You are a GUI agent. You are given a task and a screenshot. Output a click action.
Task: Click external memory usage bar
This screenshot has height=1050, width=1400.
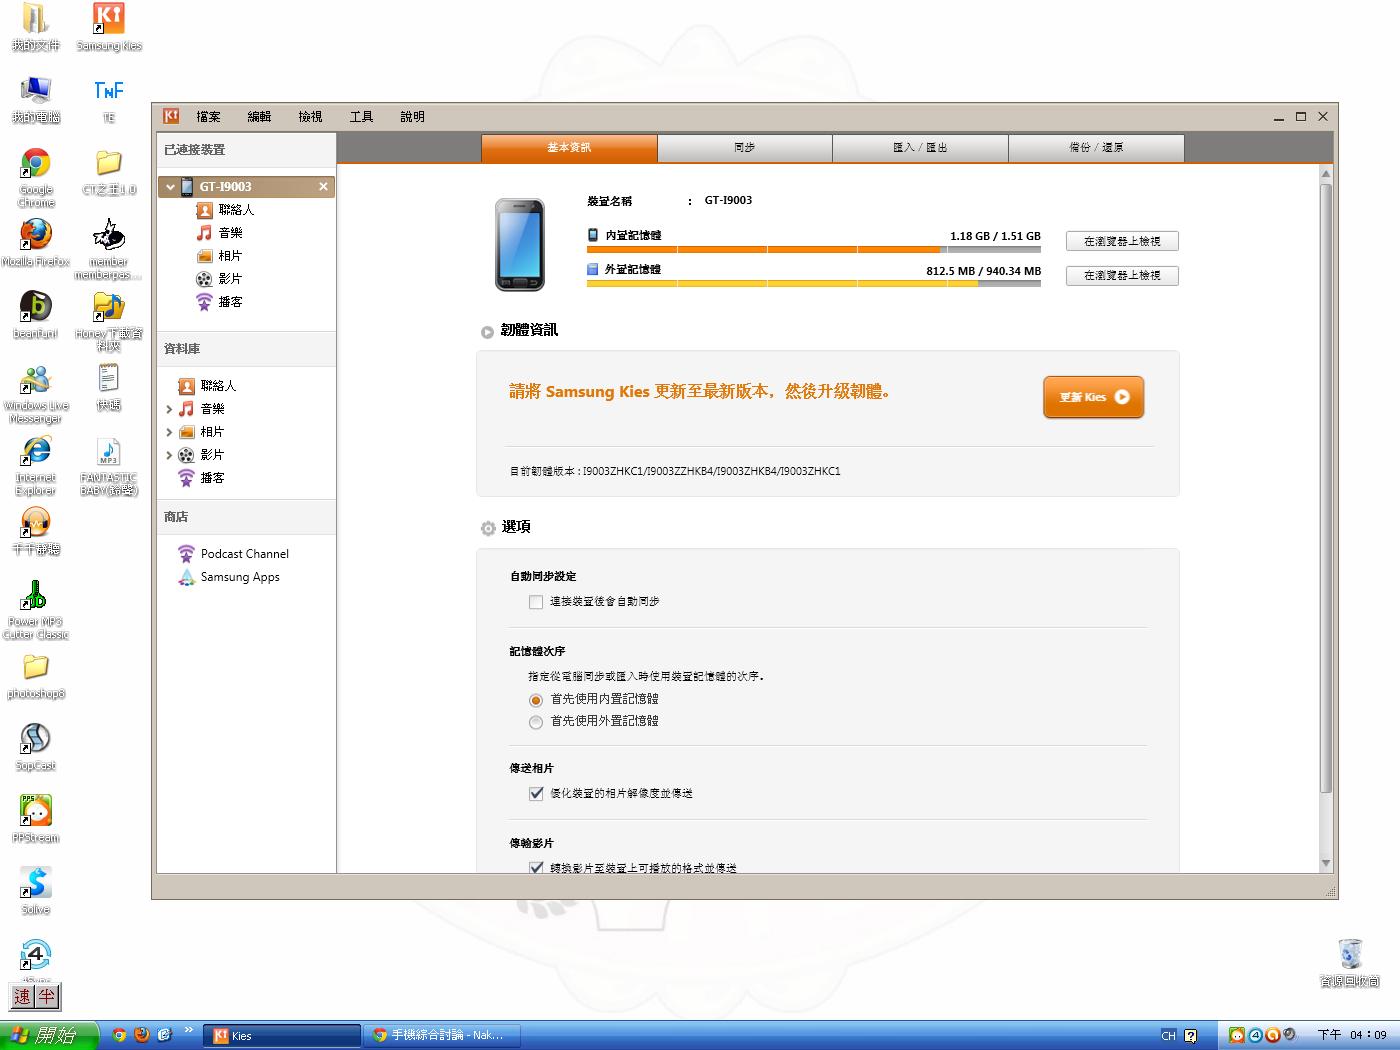pyautogui.click(x=814, y=283)
